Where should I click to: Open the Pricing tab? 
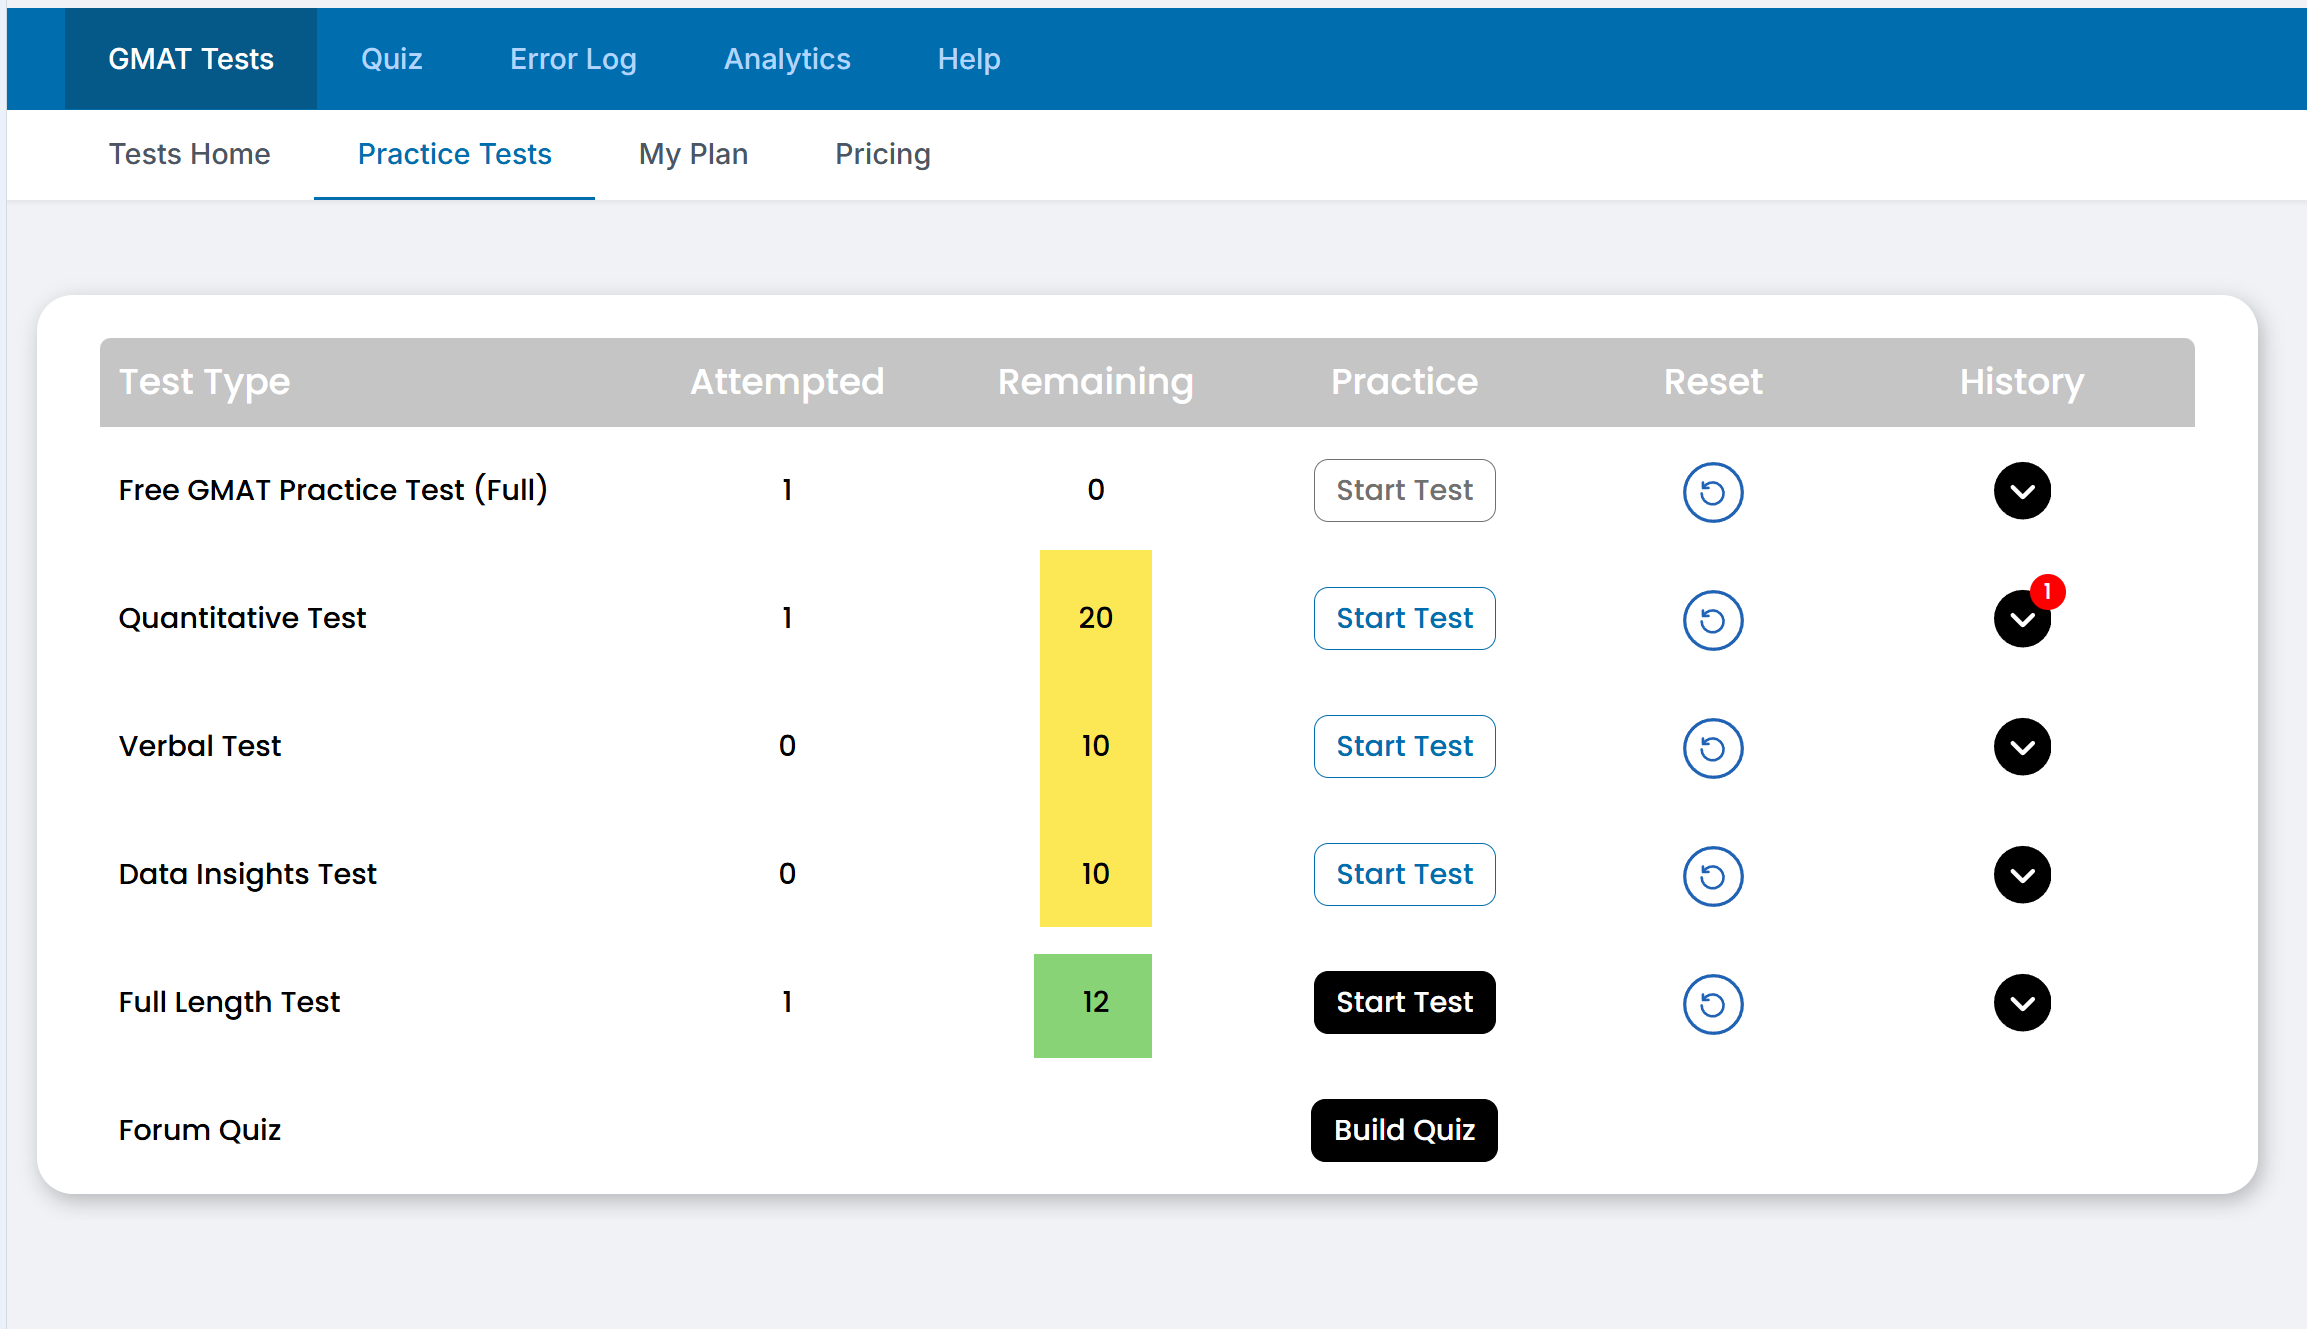tap(882, 154)
